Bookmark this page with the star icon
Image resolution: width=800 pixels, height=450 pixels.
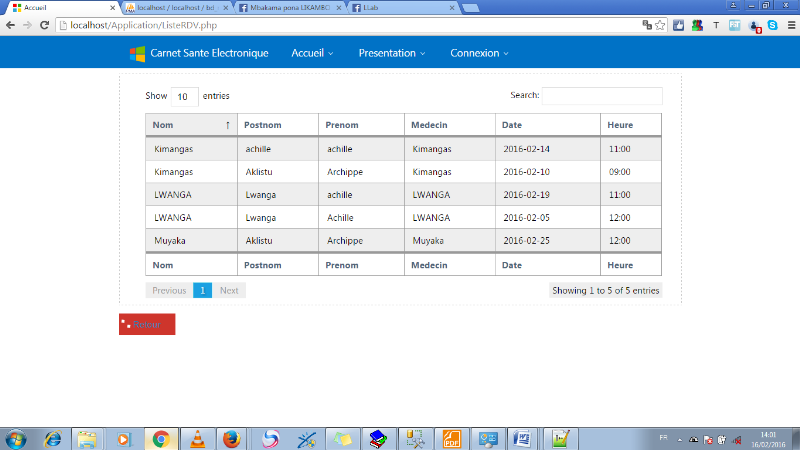[x=660, y=25]
